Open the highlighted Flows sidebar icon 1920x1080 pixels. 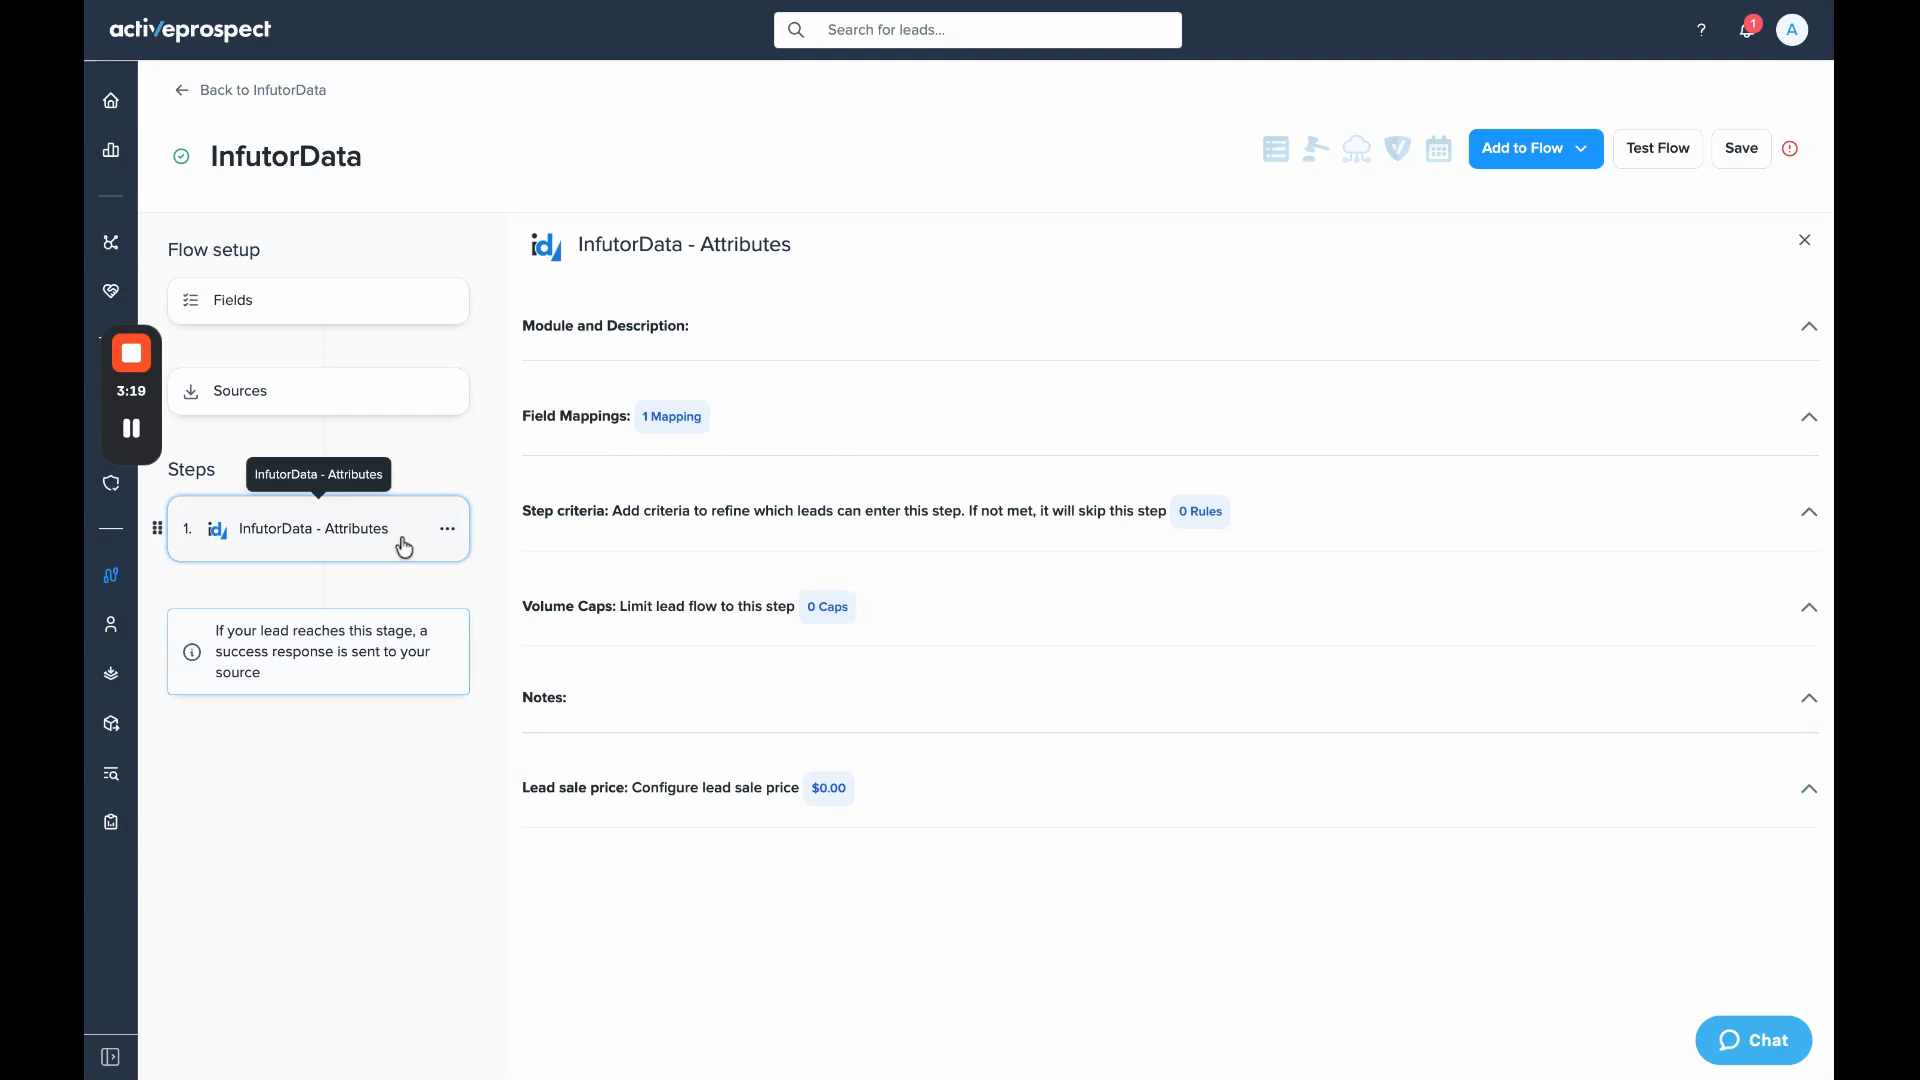[x=111, y=575]
